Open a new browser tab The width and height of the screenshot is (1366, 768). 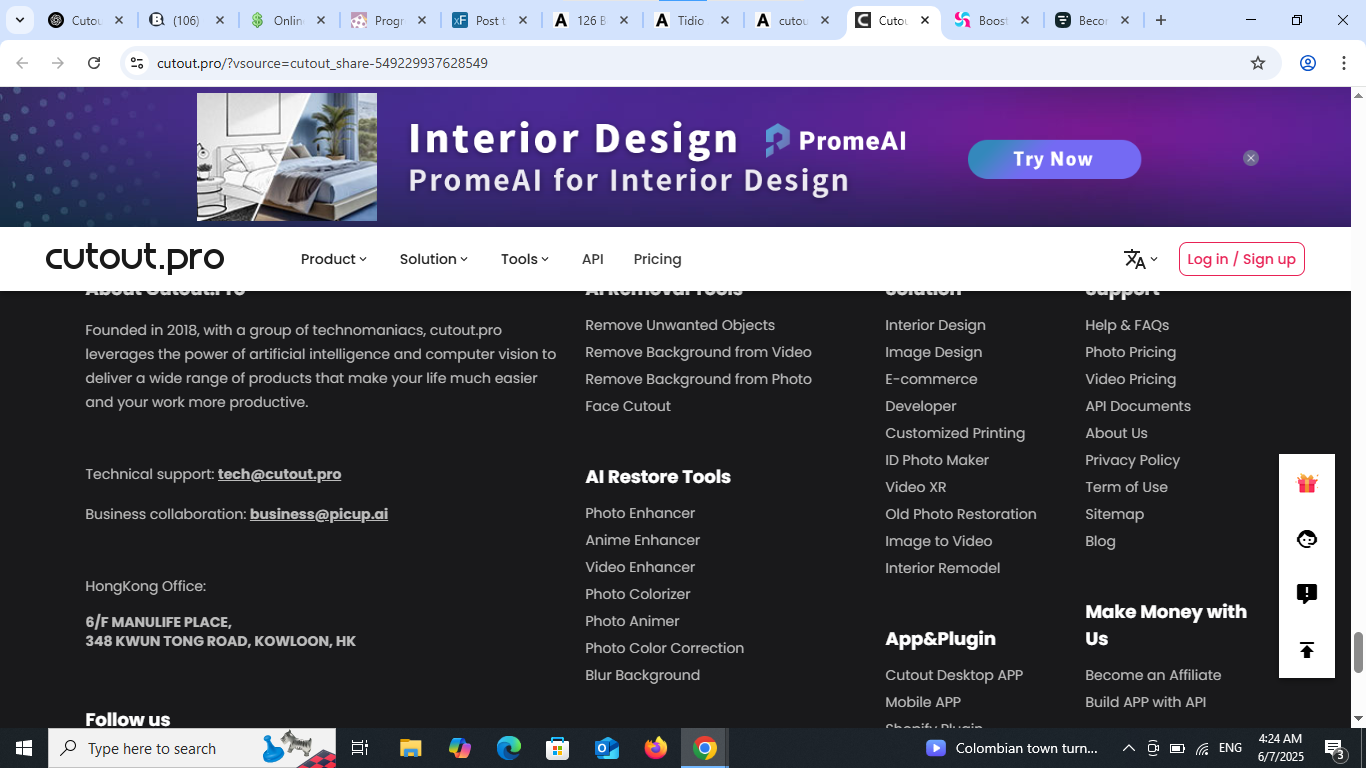click(1161, 20)
